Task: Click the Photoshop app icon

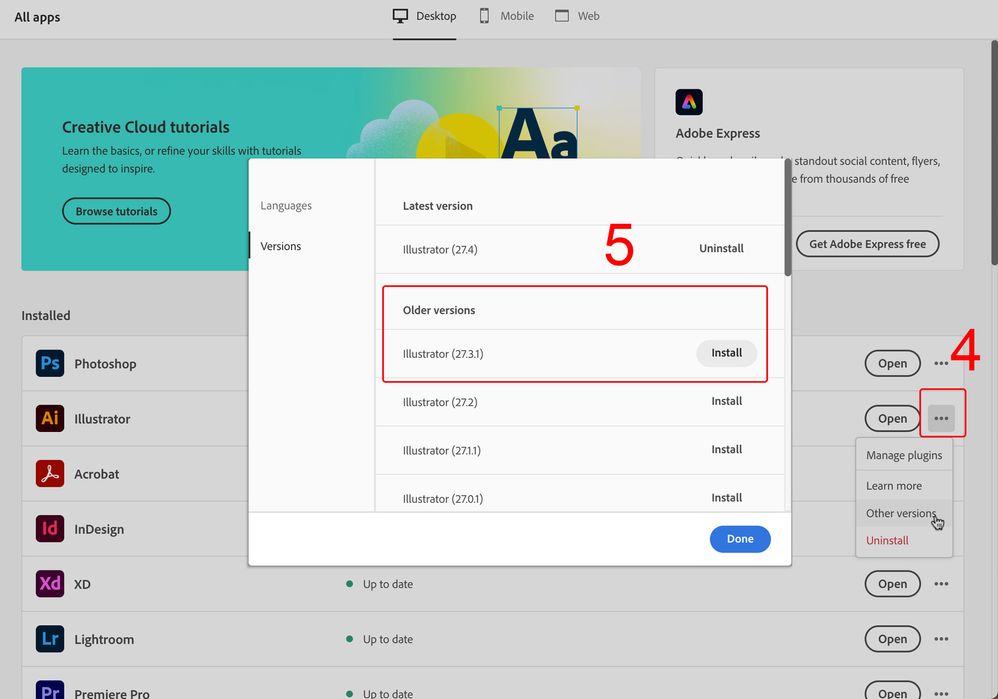Action: pos(50,364)
